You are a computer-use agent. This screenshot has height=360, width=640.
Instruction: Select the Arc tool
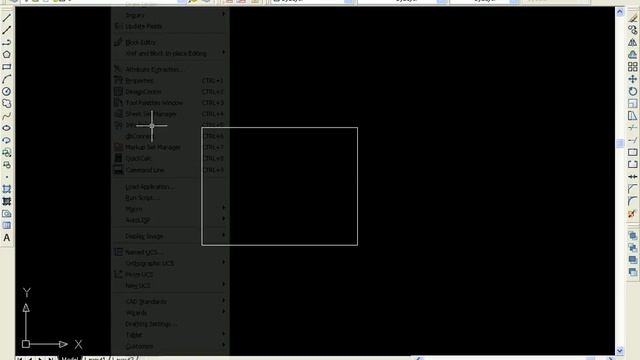[x=7, y=79]
